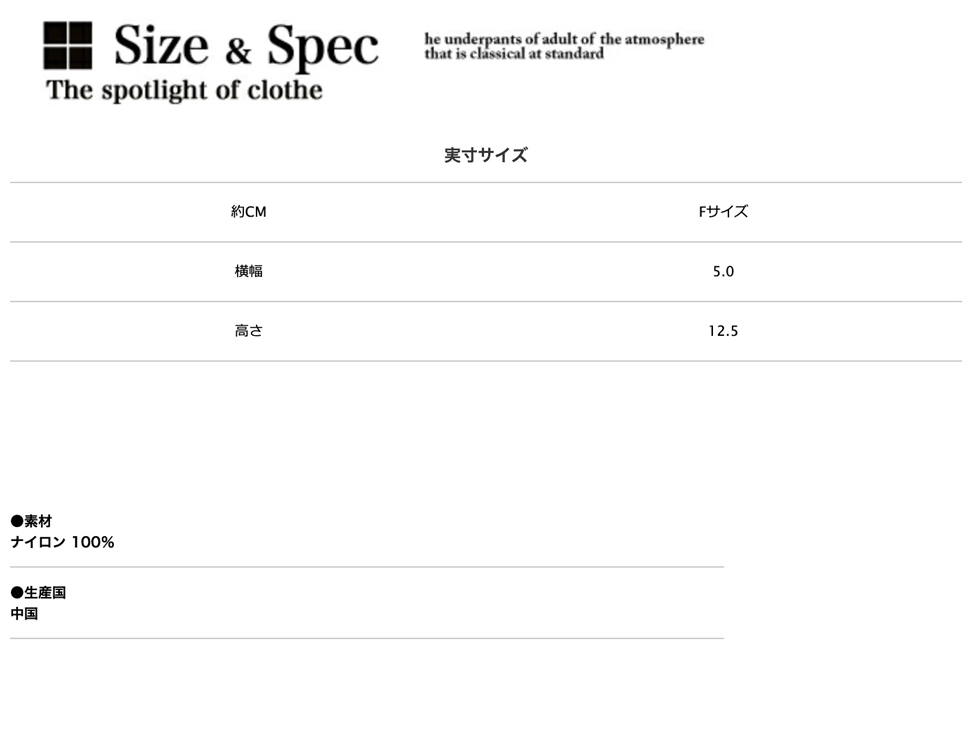Click the ampersand in the title
Viewport: 980px width, 734px height.
238,50
